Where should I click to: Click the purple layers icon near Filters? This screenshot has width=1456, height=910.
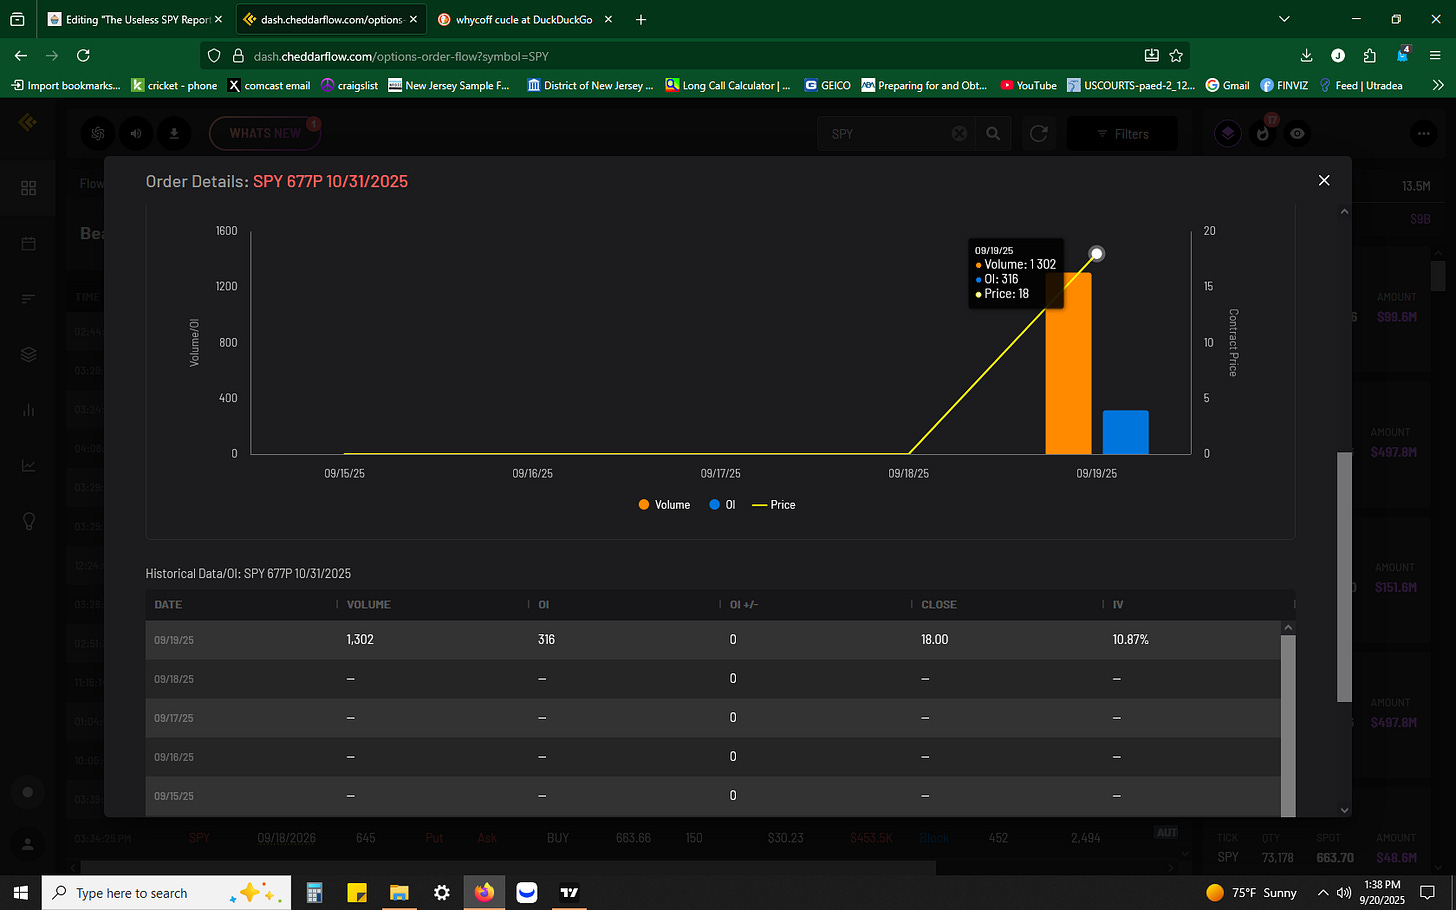(x=1228, y=133)
